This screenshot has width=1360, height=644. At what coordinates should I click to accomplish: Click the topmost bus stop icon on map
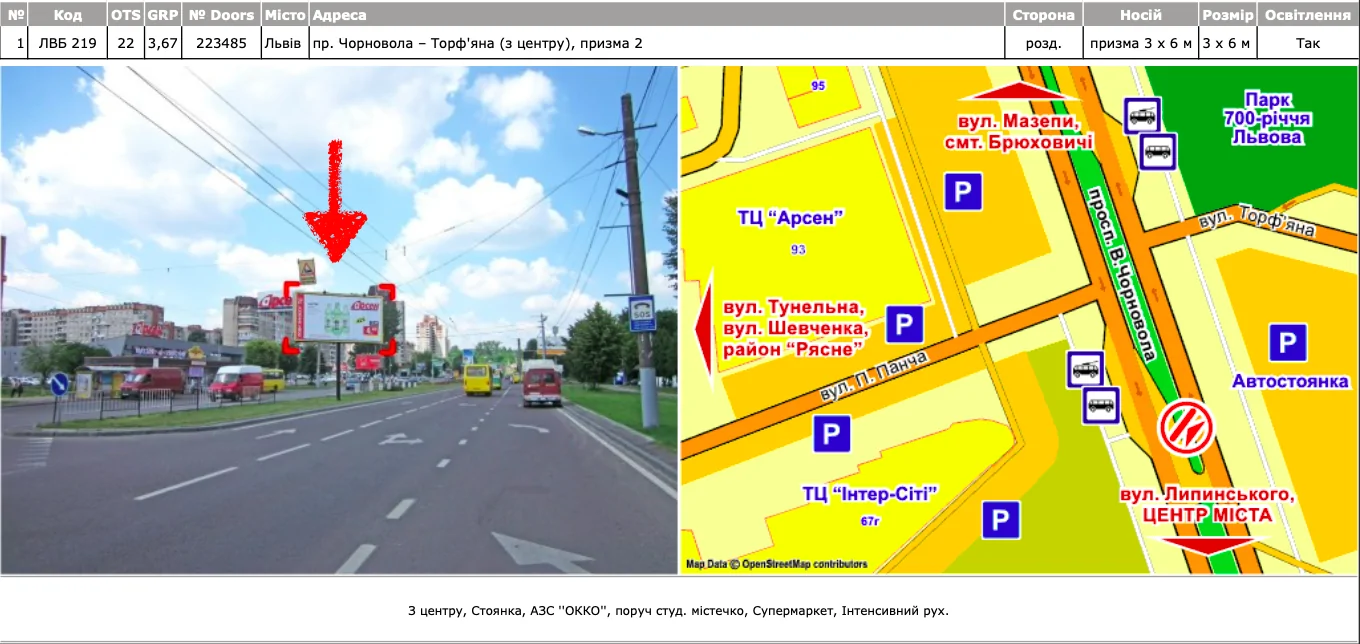point(1142,116)
